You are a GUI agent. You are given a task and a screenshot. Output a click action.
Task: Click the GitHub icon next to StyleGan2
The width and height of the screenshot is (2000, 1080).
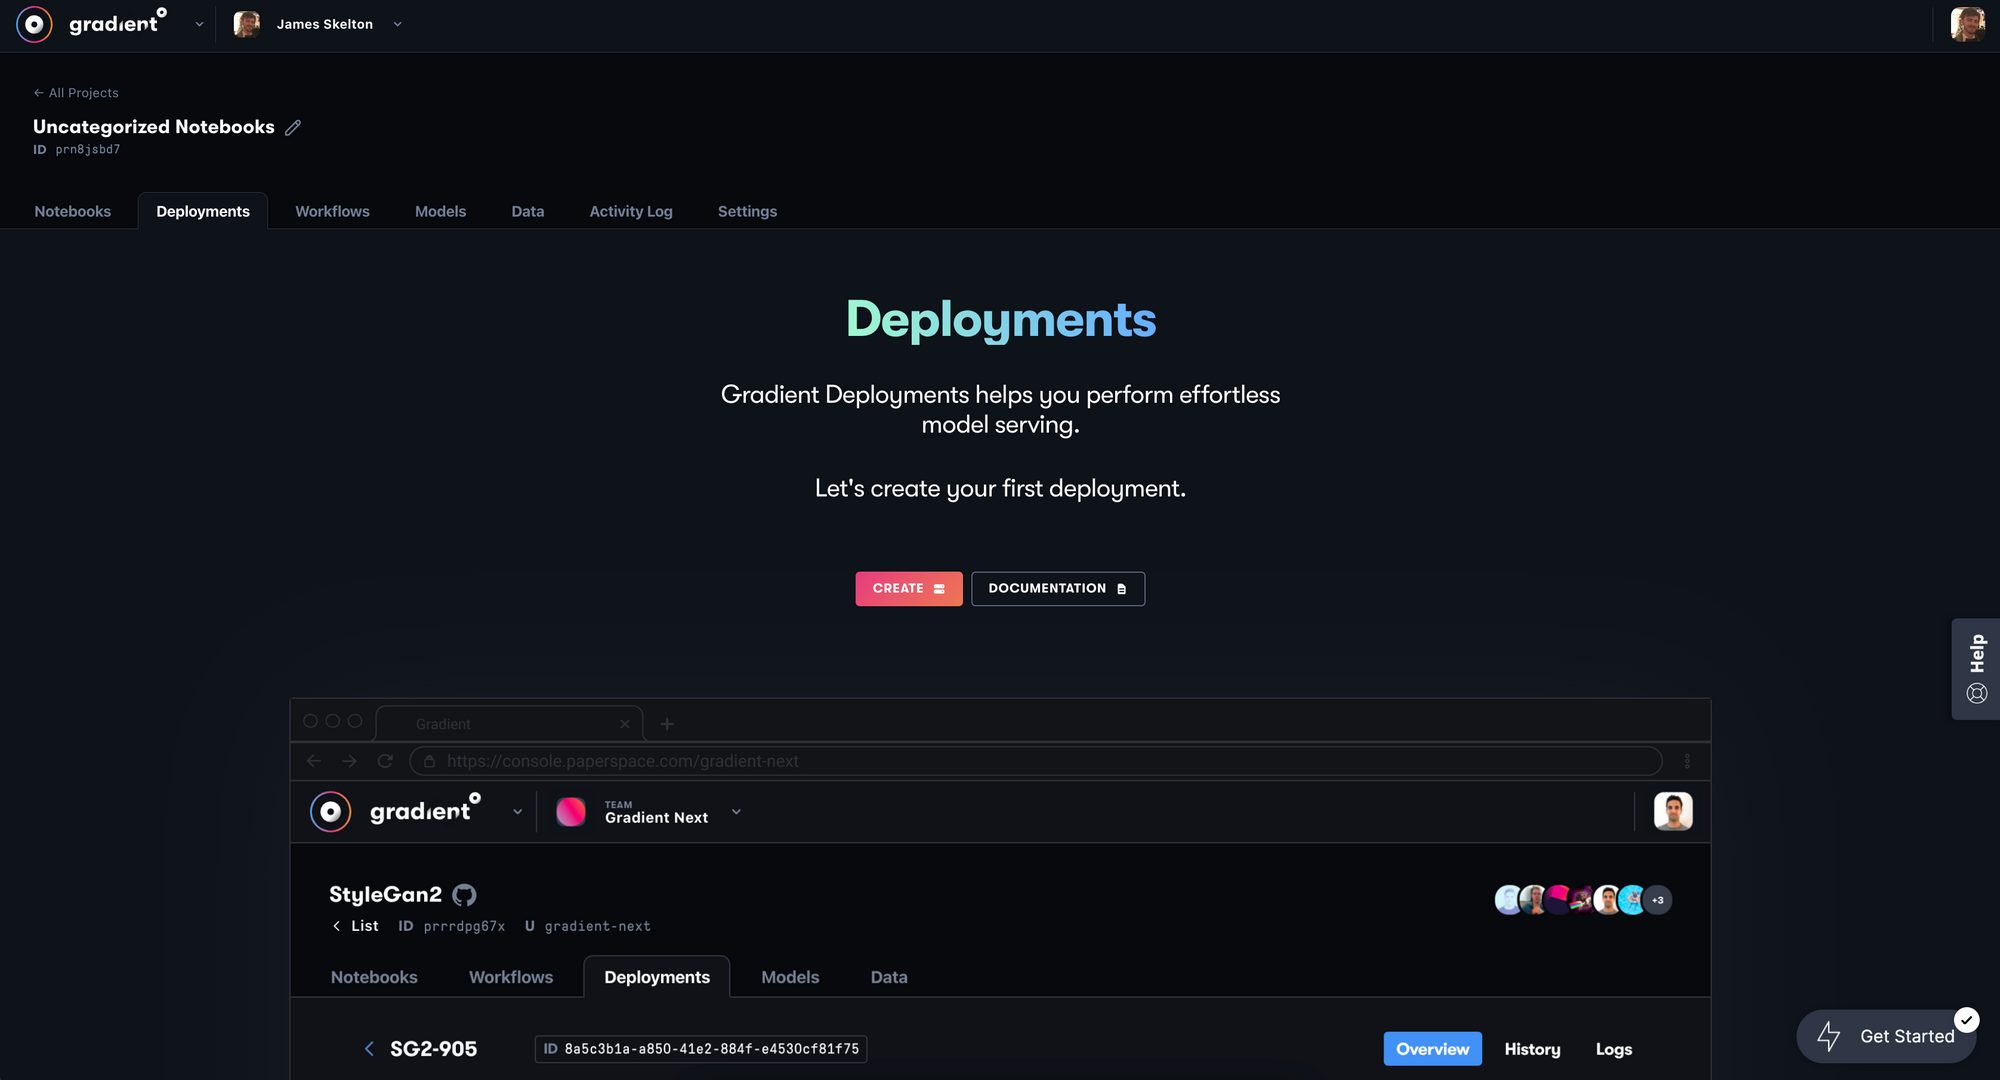coord(464,895)
